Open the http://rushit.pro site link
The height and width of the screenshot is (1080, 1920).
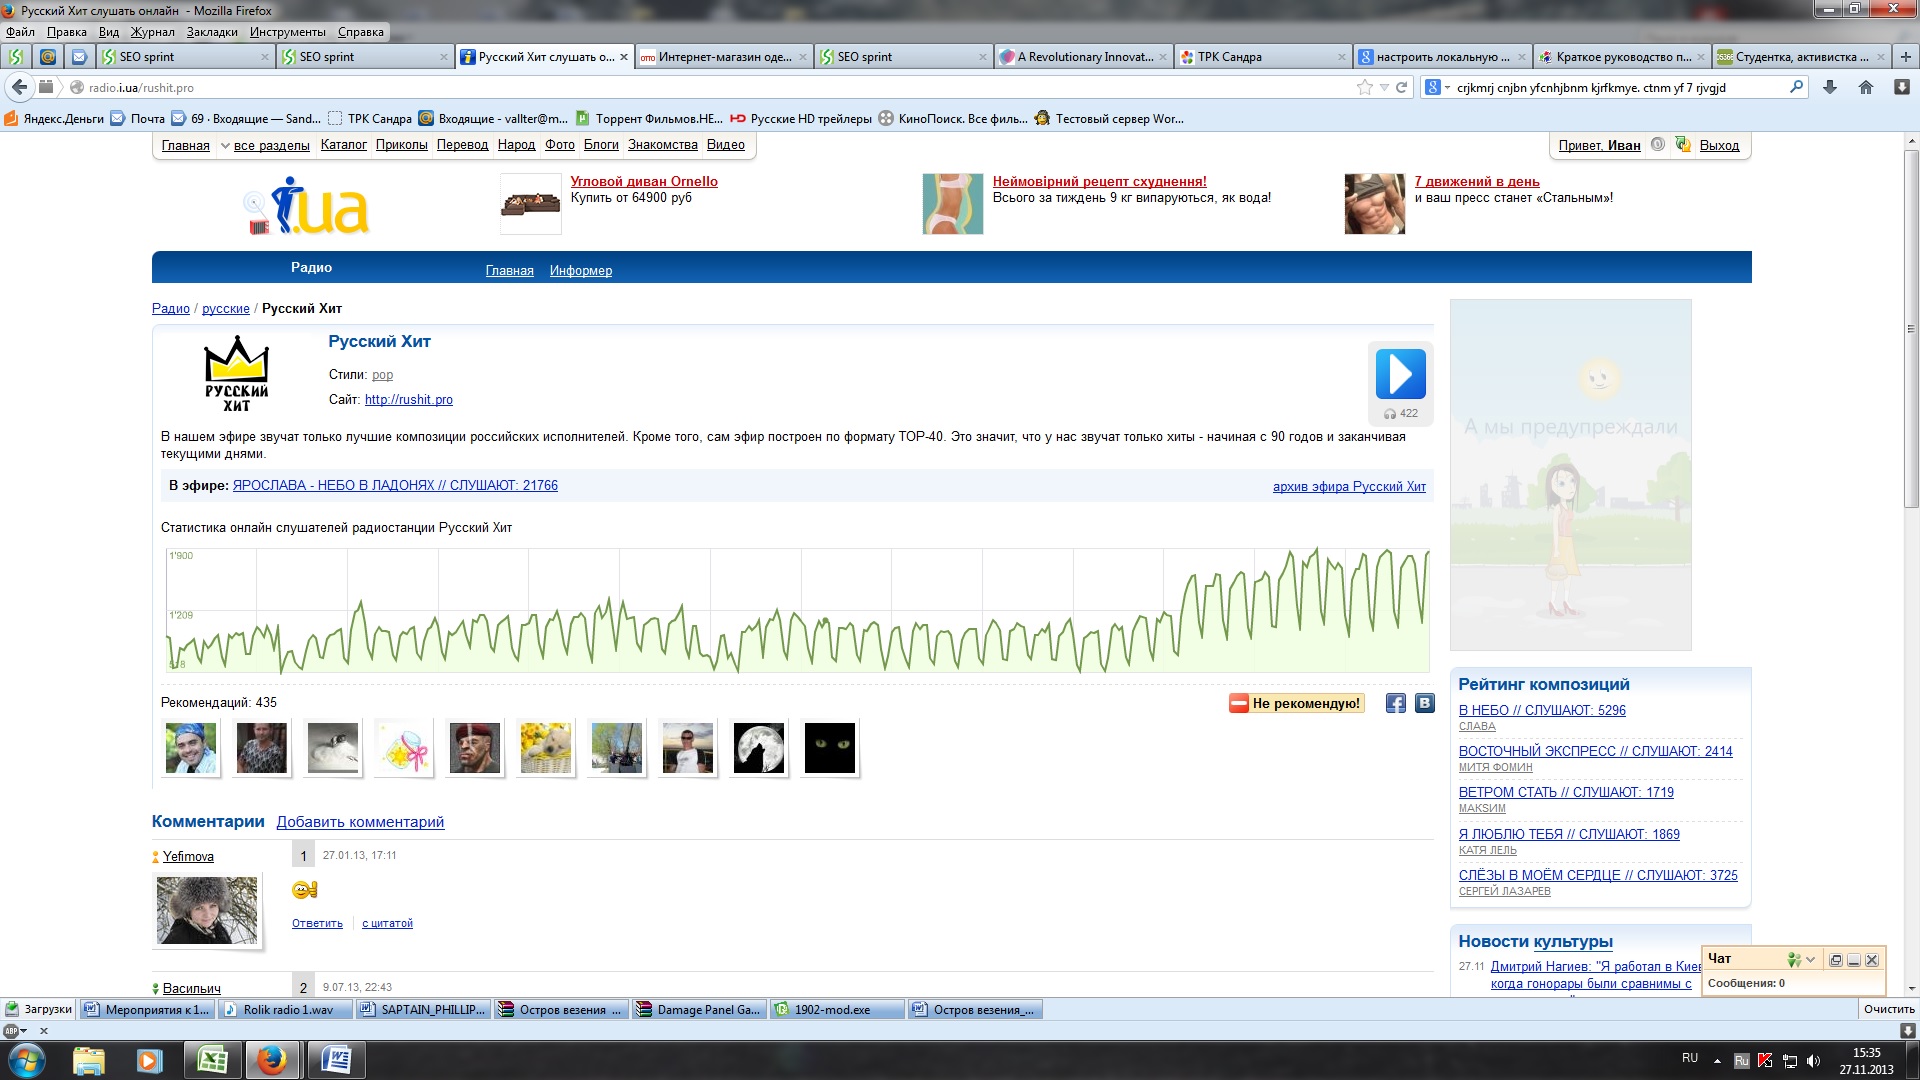point(408,400)
